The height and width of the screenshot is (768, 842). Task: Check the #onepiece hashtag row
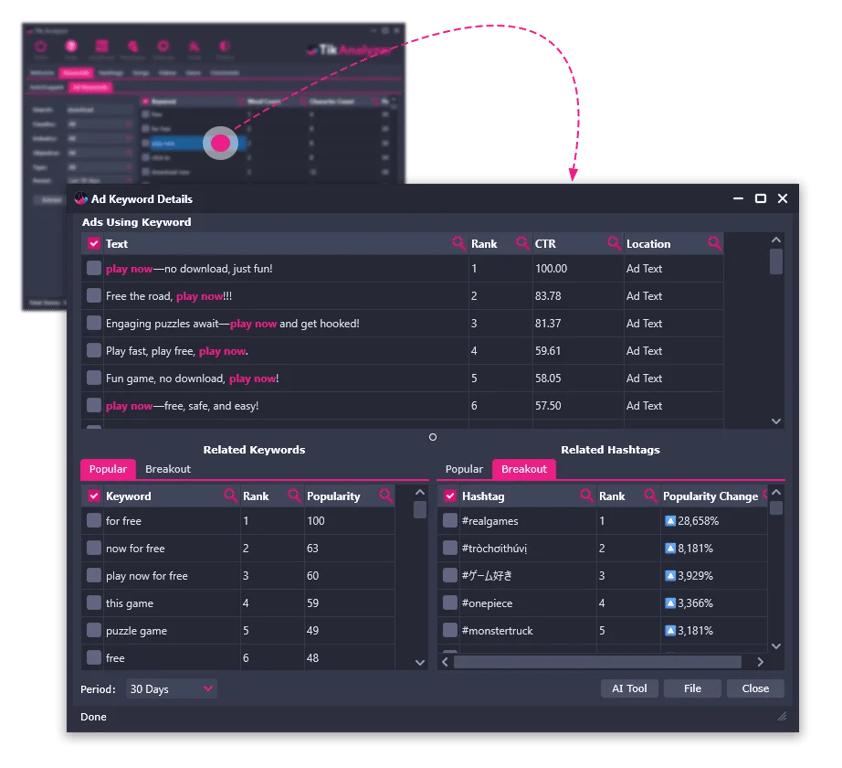point(450,603)
